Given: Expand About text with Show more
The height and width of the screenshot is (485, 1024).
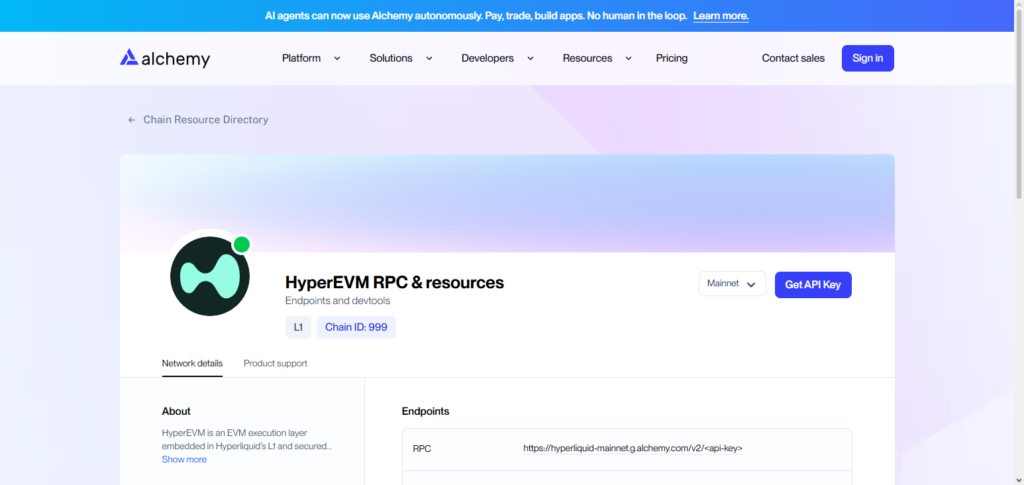Looking at the screenshot, I should [x=184, y=460].
